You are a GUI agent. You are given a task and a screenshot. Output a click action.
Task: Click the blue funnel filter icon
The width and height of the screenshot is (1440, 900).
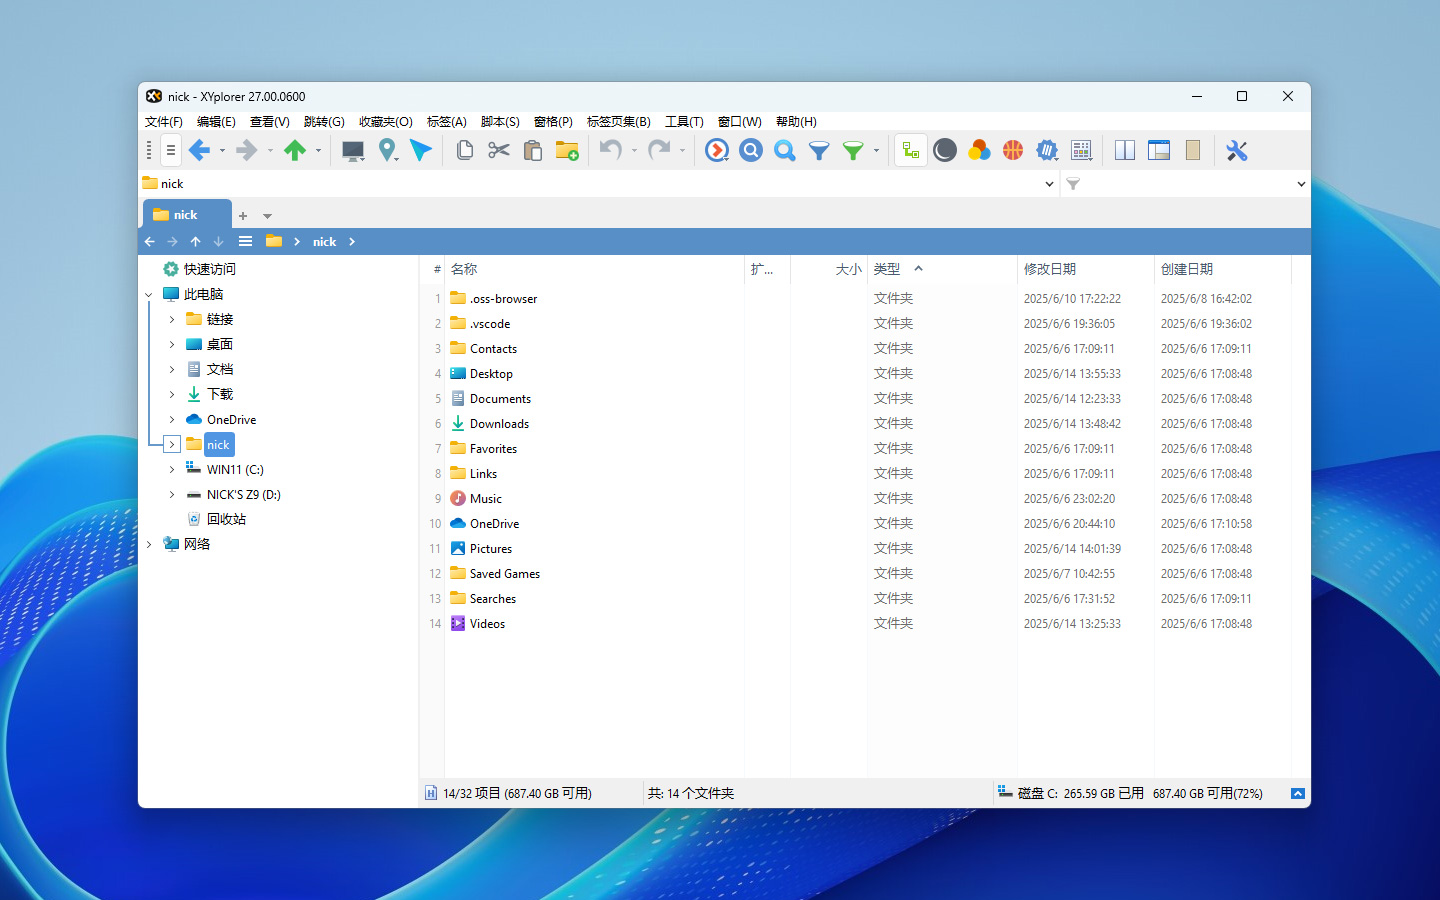point(819,151)
